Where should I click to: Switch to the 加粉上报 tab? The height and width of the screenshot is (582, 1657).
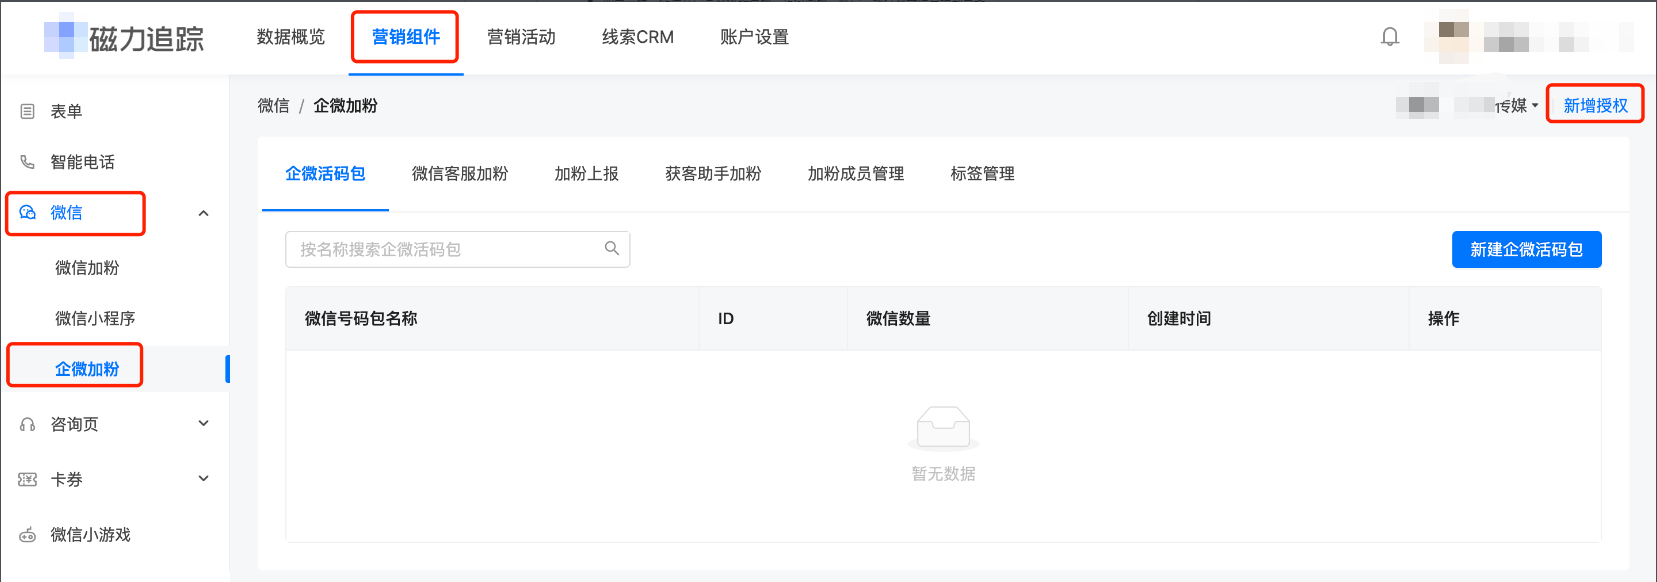click(587, 174)
